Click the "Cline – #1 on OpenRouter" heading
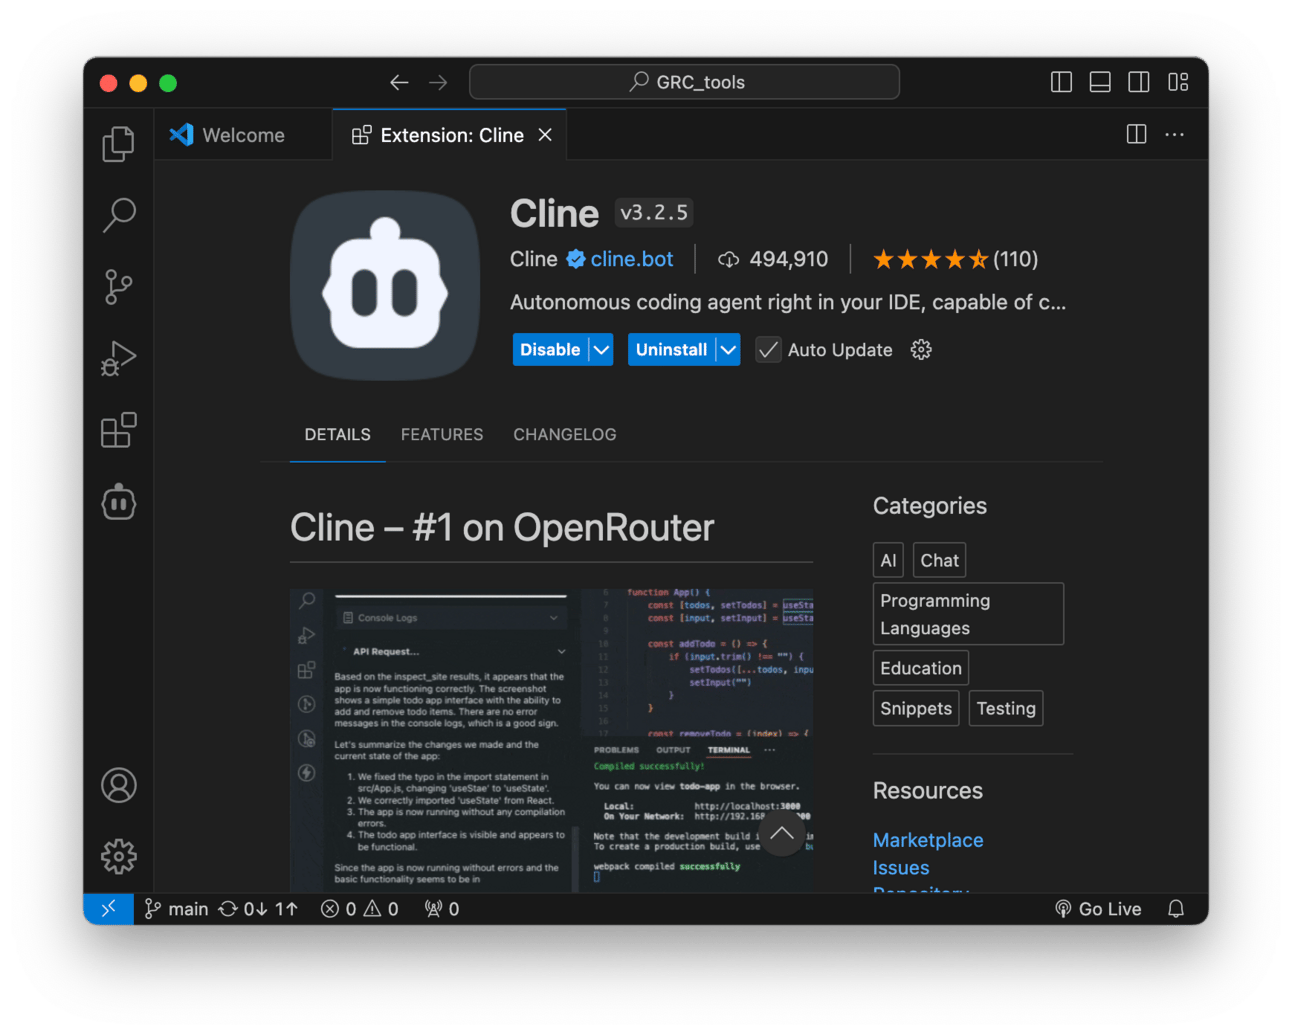The width and height of the screenshot is (1292, 1035). point(502,528)
